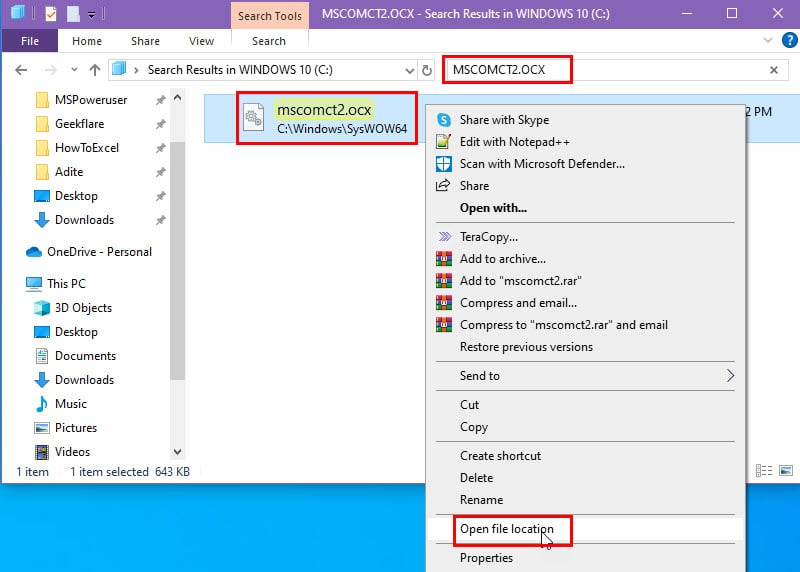The height and width of the screenshot is (572, 800).
Task: Click WinRAR icon beside Add to "mscomct2.rar"
Action: pyautogui.click(x=444, y=281)
